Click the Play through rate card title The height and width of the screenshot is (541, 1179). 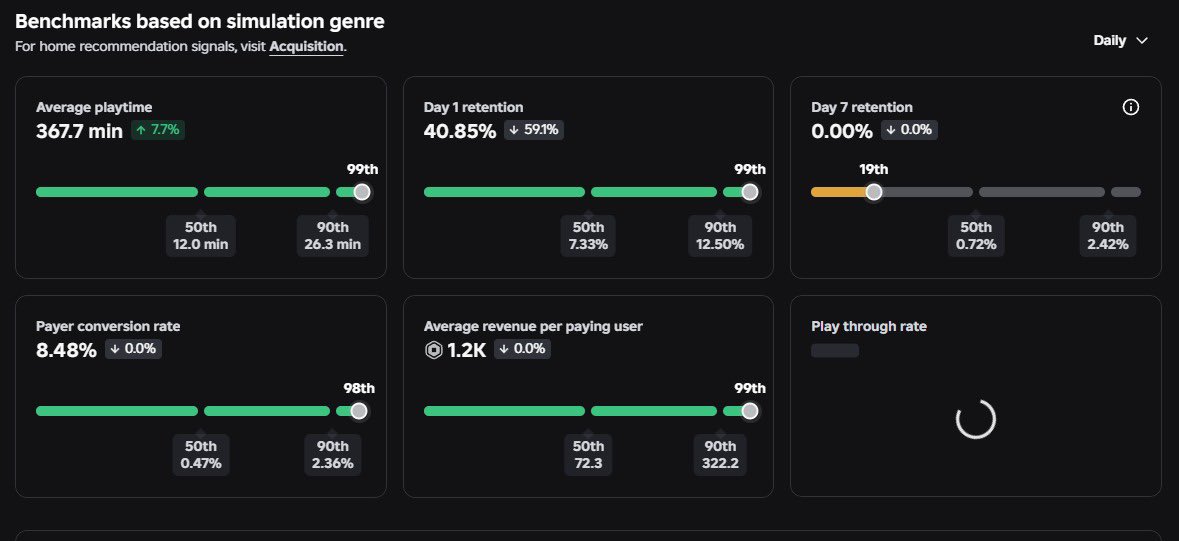[x=868, y=326]
